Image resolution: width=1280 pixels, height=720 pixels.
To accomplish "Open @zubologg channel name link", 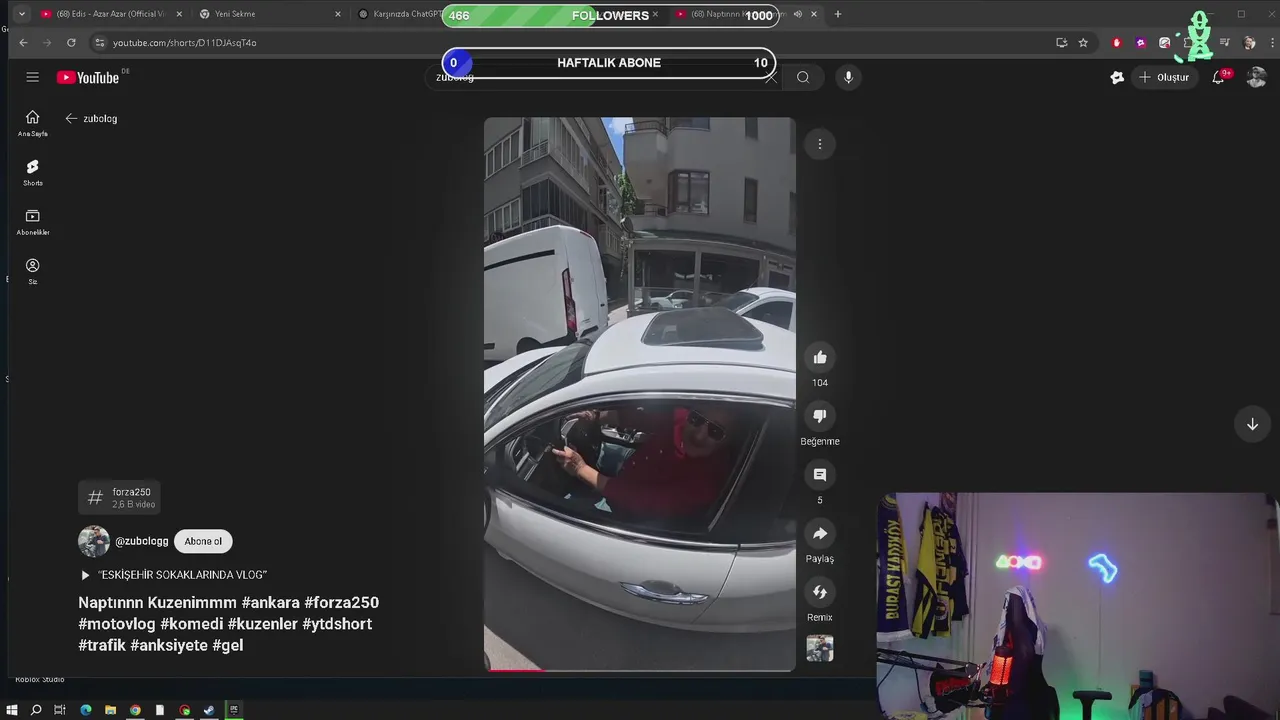I will click(142, 541).
